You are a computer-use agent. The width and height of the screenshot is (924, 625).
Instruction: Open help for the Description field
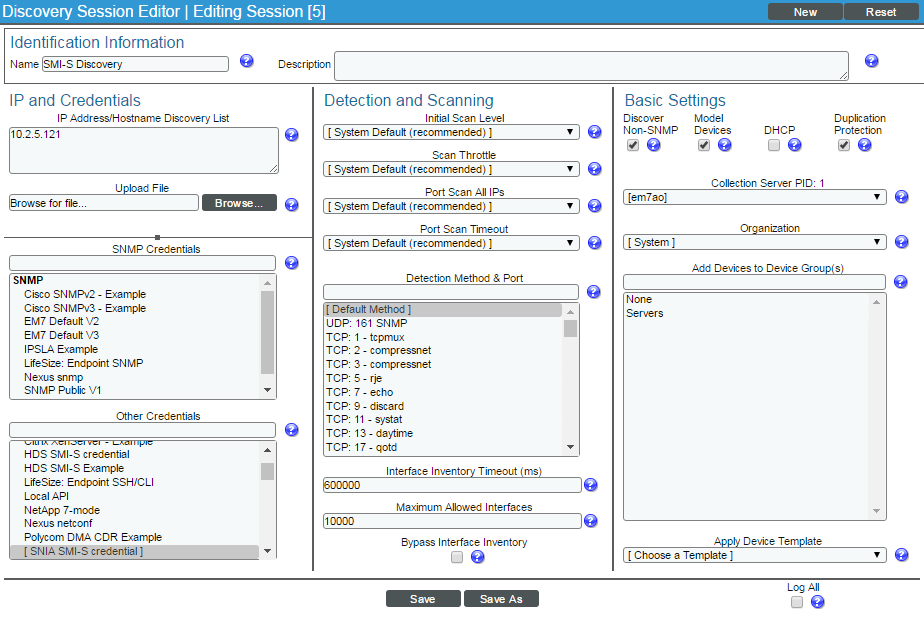(x=871, y=63)
